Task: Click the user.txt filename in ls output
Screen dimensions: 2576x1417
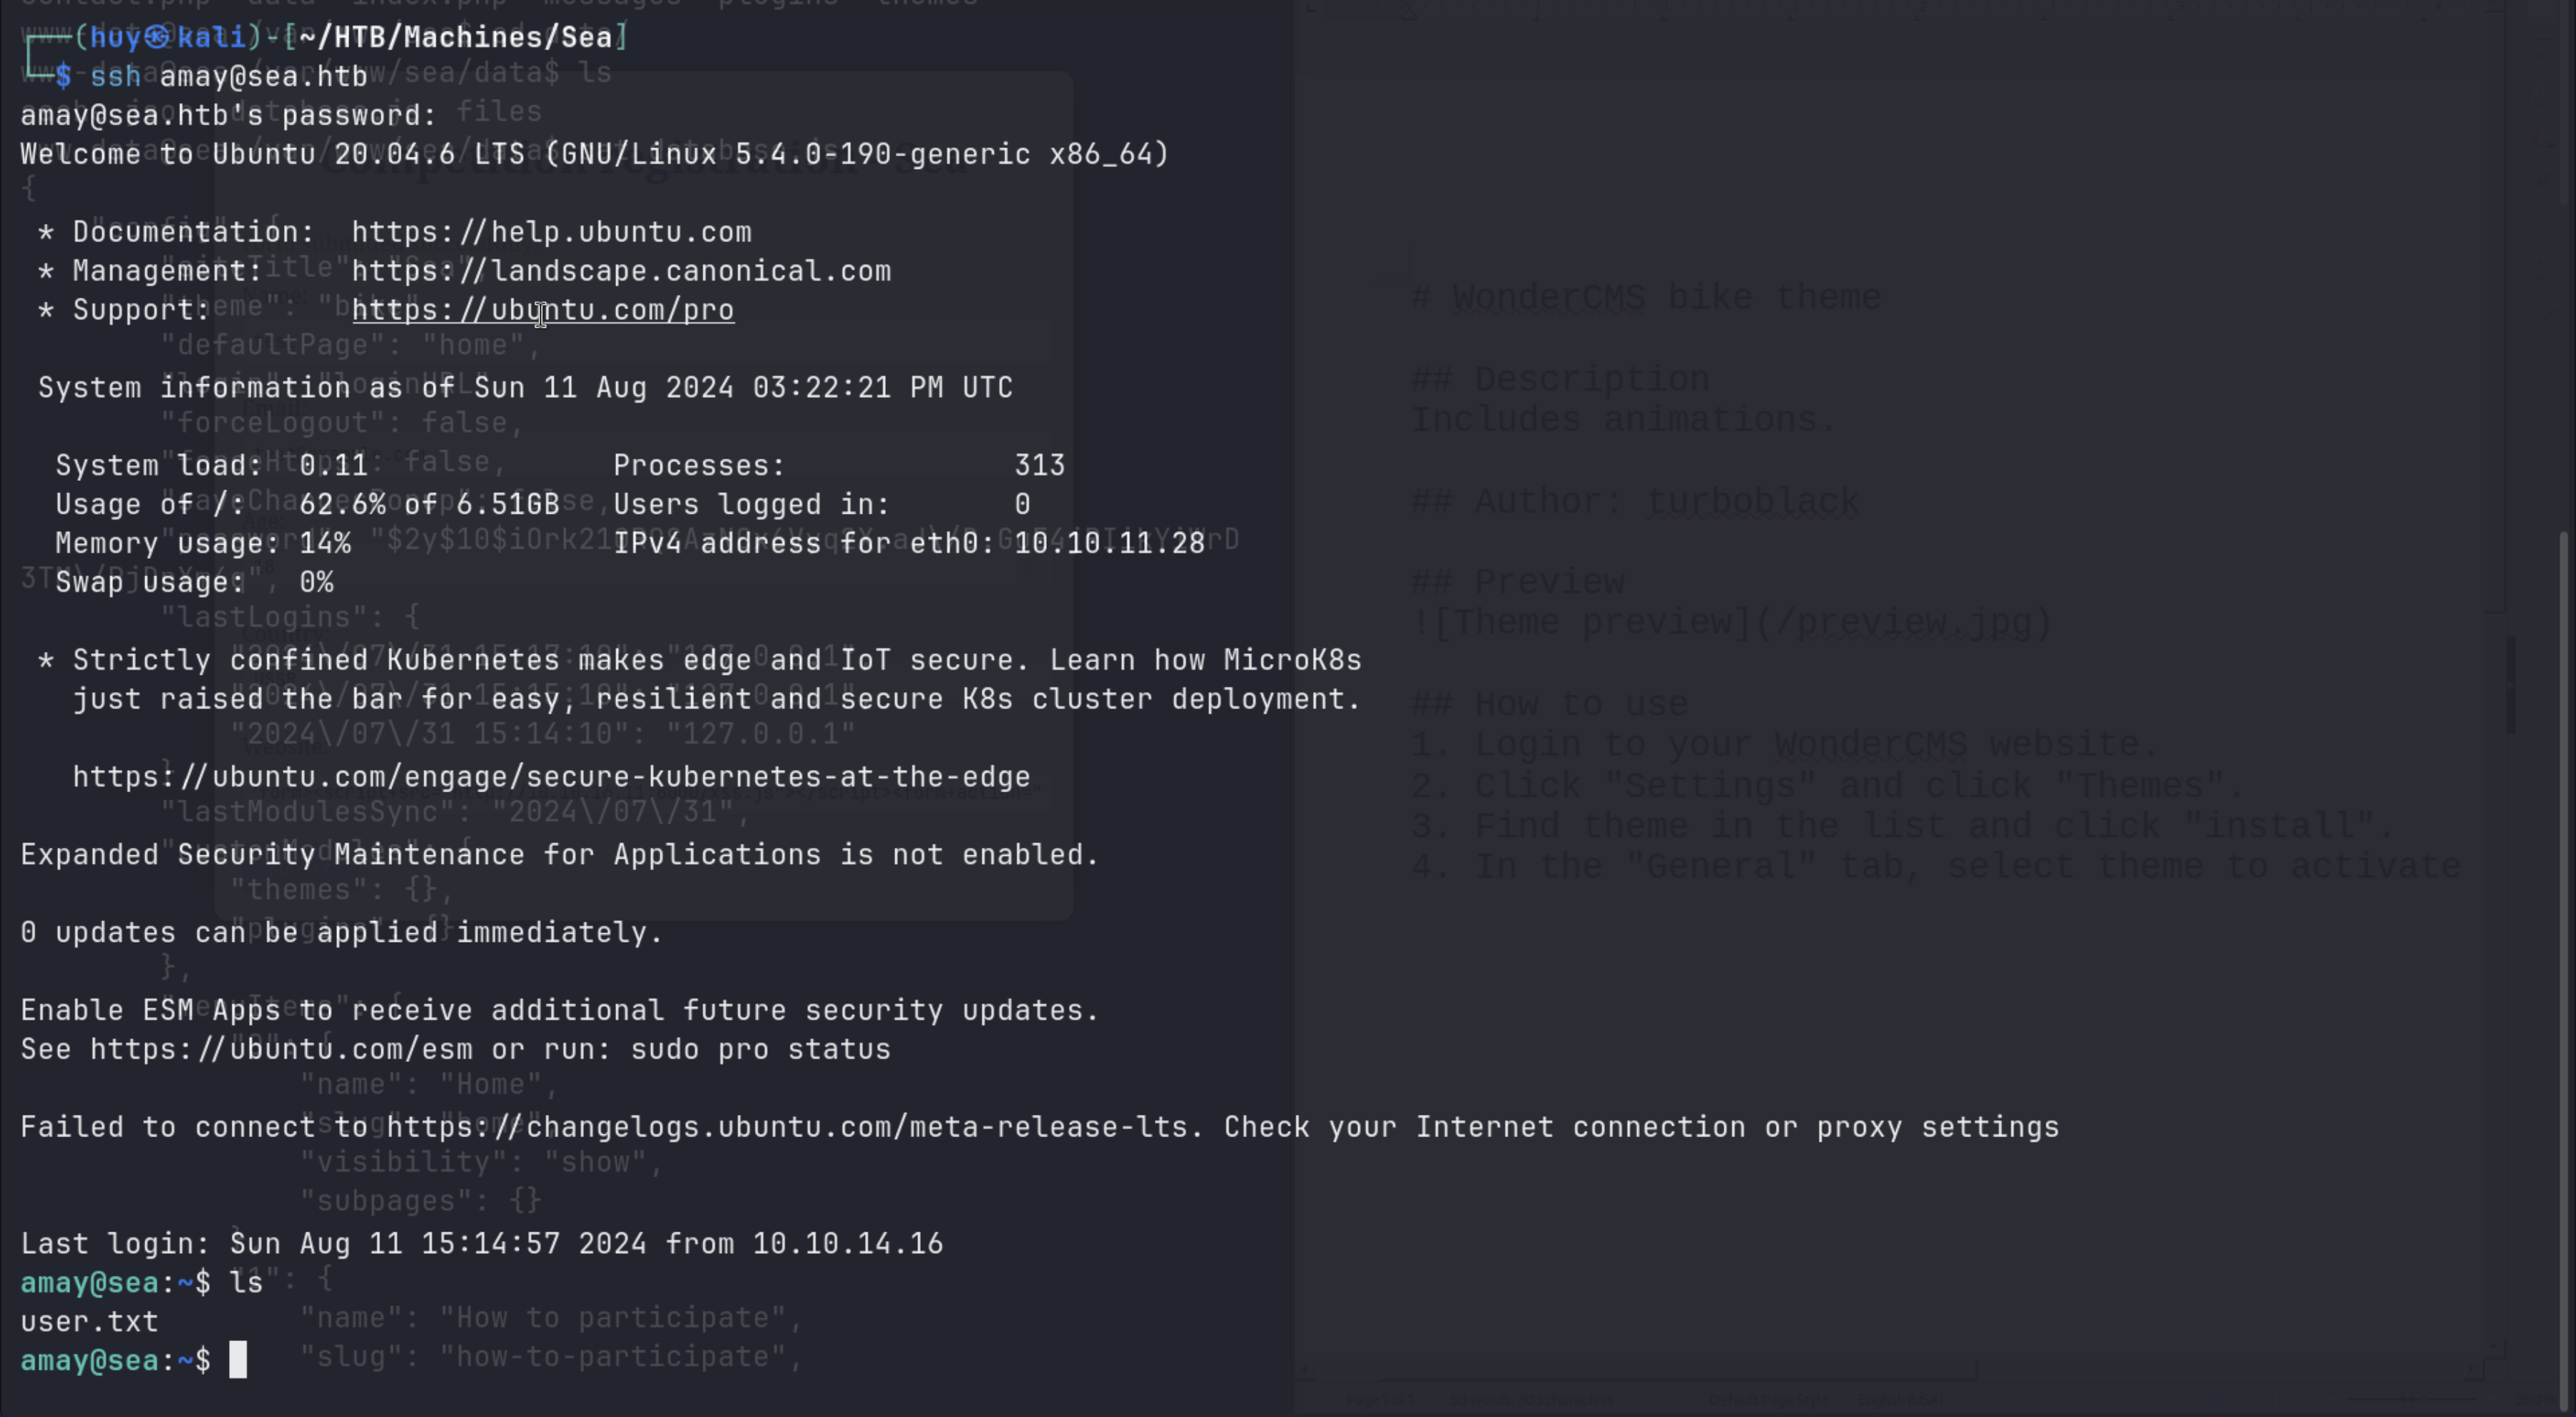Action: pos(89,1322)
